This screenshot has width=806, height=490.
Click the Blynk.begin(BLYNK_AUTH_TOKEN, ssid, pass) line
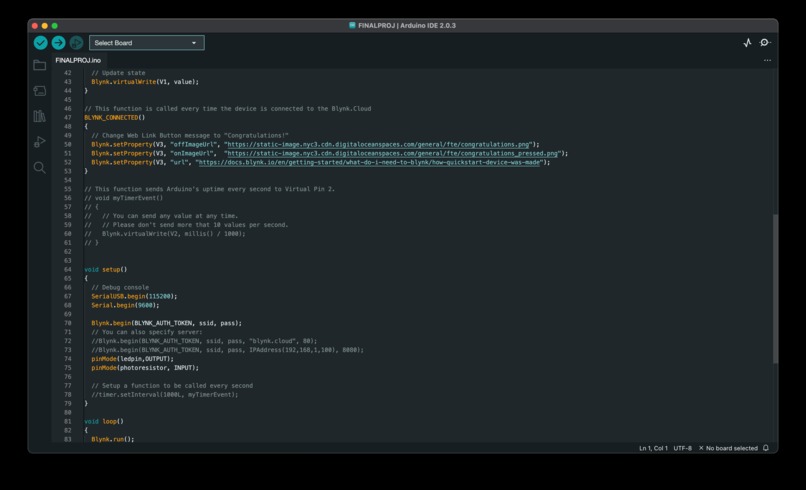(x=167, y=323)
